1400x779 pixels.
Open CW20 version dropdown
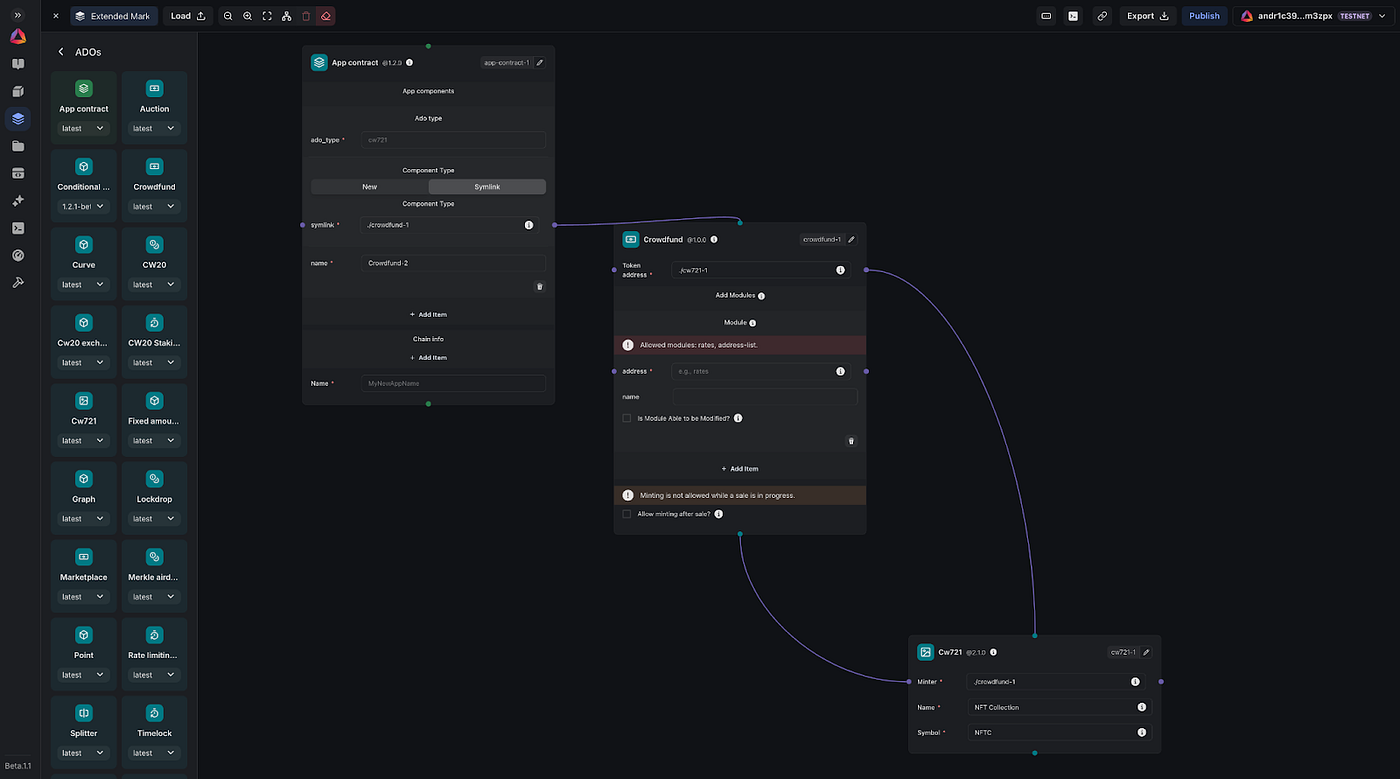click(x=154, y=284)
